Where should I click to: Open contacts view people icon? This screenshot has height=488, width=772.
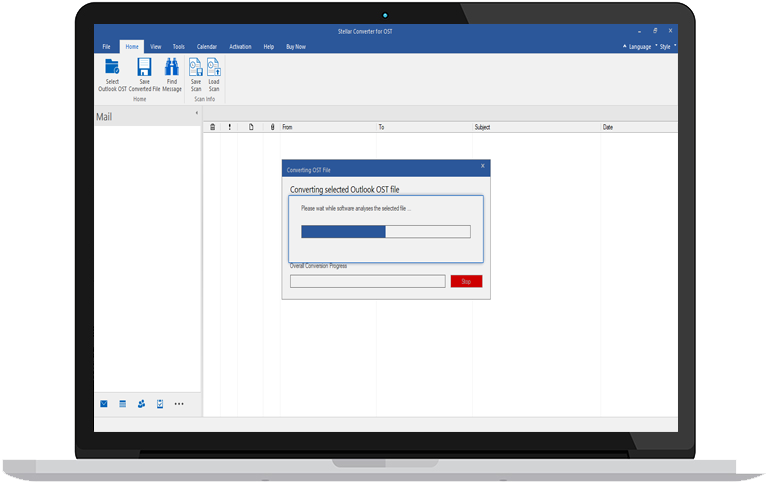[141, 404]
